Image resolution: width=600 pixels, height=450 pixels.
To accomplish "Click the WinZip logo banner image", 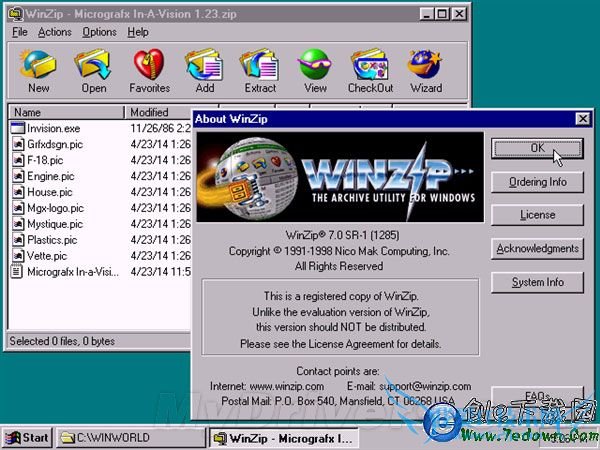I will click(x=340, y=177).
